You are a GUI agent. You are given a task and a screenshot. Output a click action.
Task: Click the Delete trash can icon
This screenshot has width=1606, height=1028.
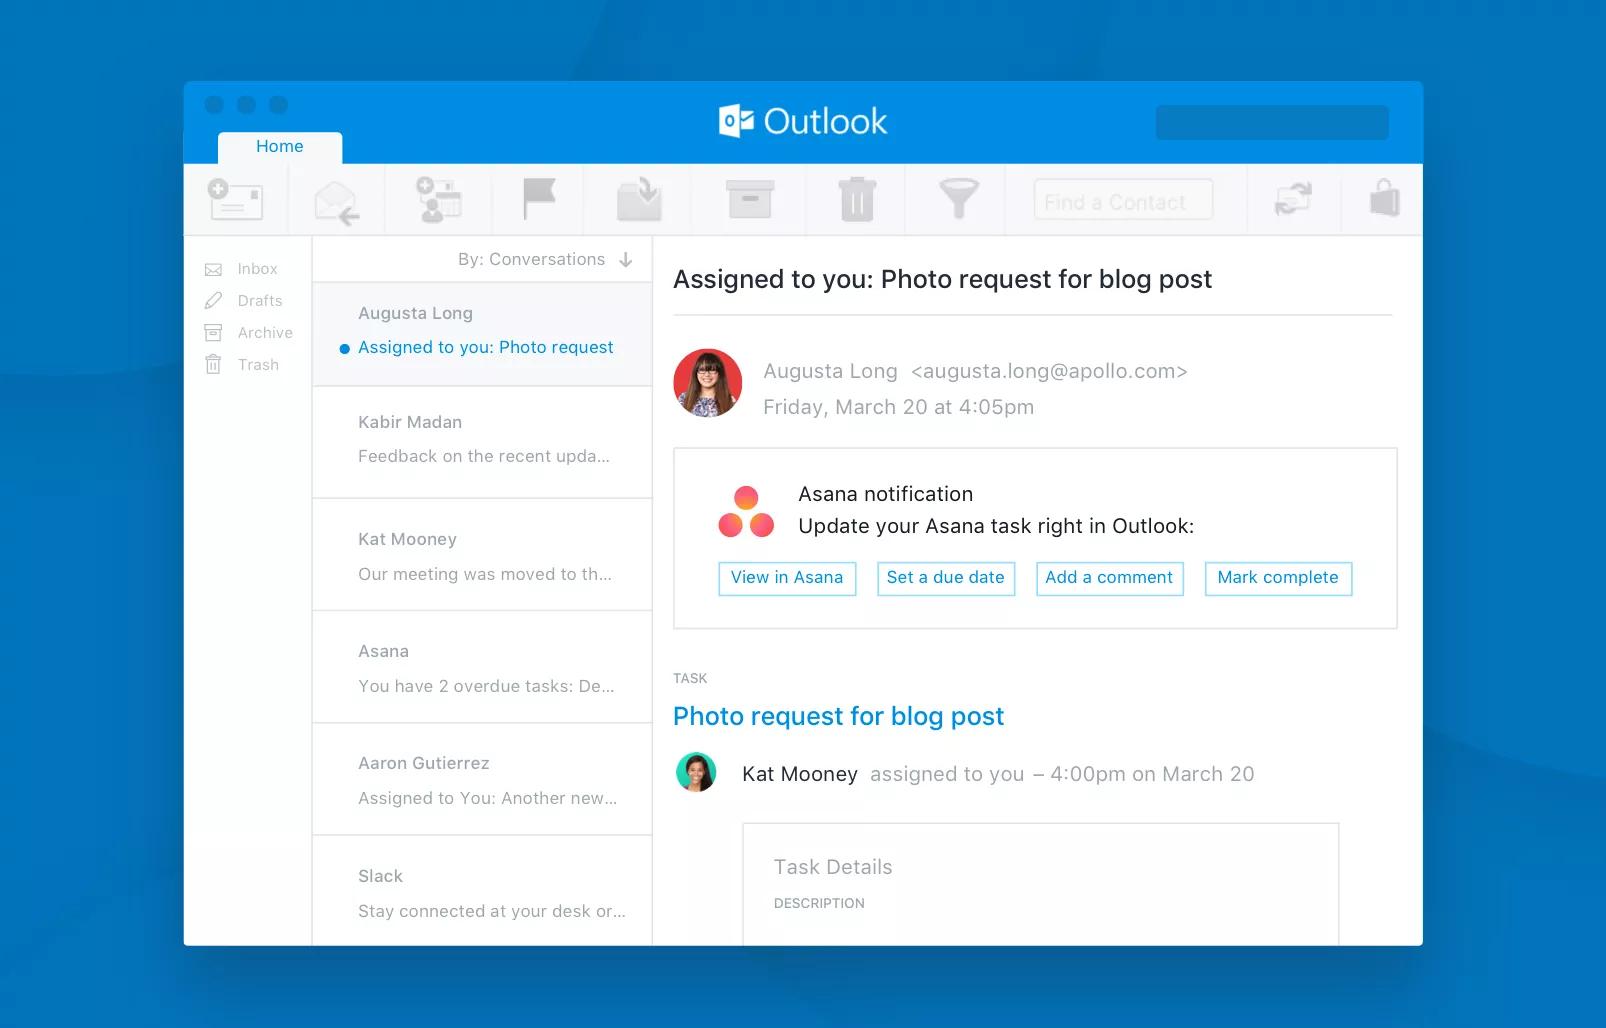point(856,199)
